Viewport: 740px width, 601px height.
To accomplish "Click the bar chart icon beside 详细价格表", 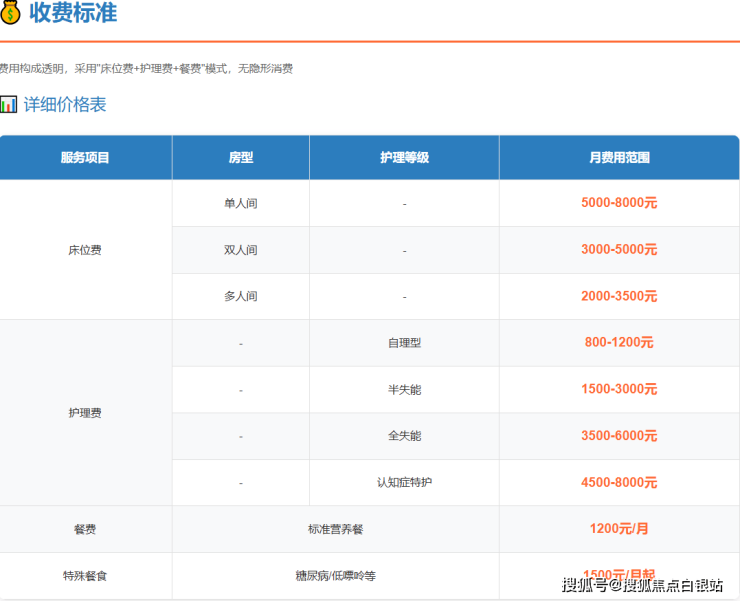I will click(9, 104).
